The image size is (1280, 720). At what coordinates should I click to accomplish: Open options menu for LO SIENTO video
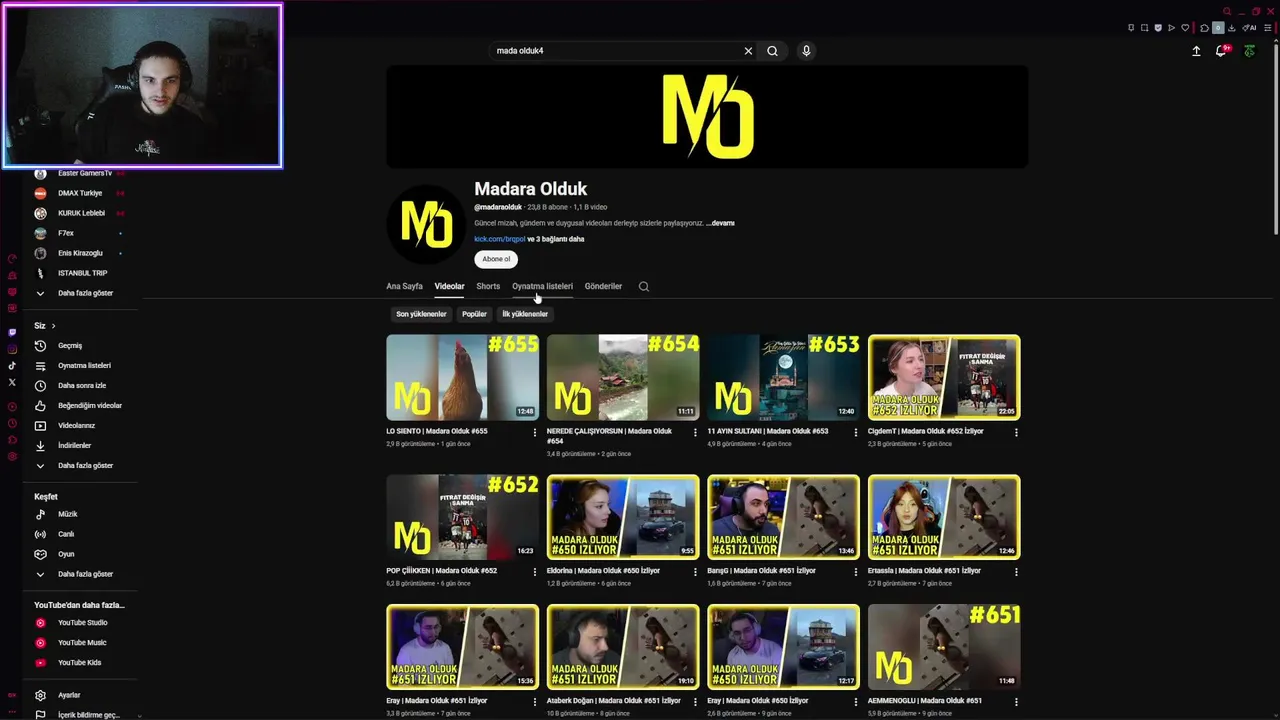point(534,433)
